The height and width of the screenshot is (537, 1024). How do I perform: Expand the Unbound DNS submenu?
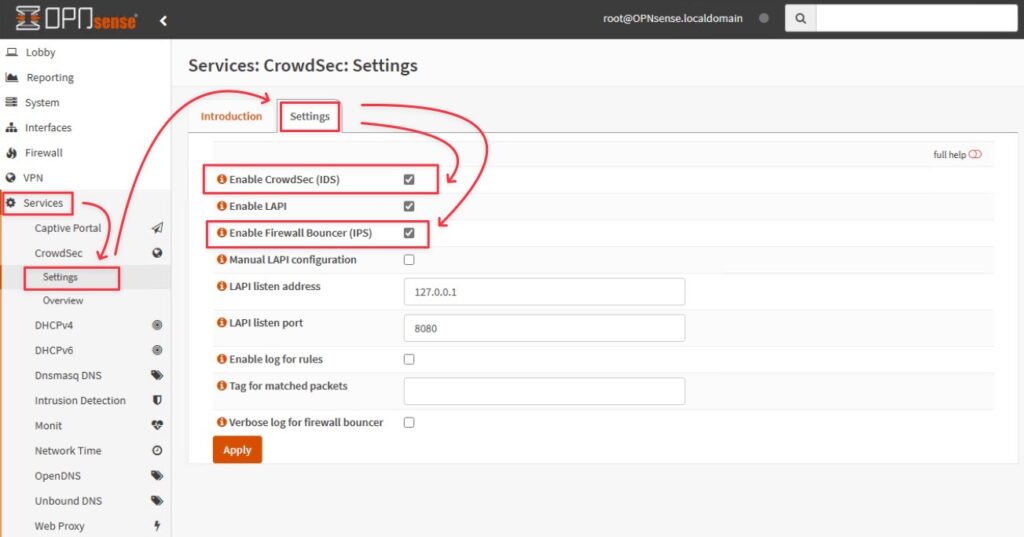click(68, 500)
